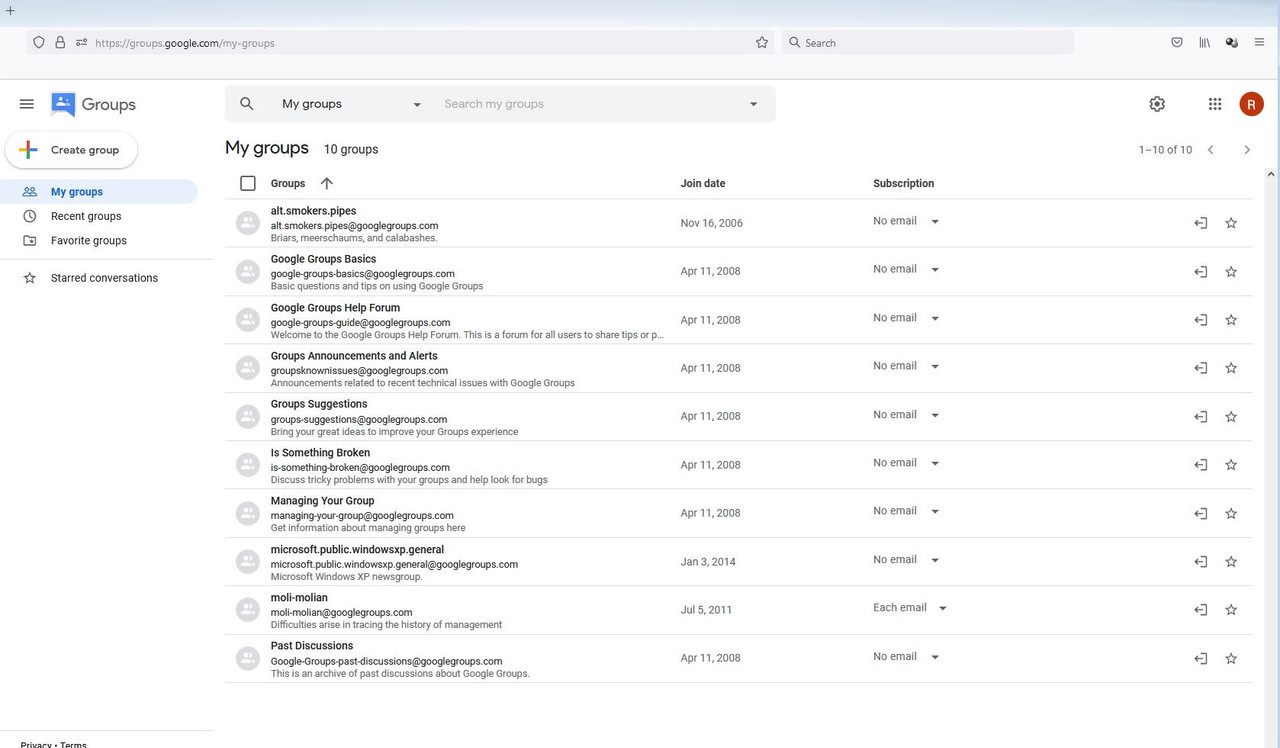
Task: Open the account avatar R
Action: pos(1251,104)
